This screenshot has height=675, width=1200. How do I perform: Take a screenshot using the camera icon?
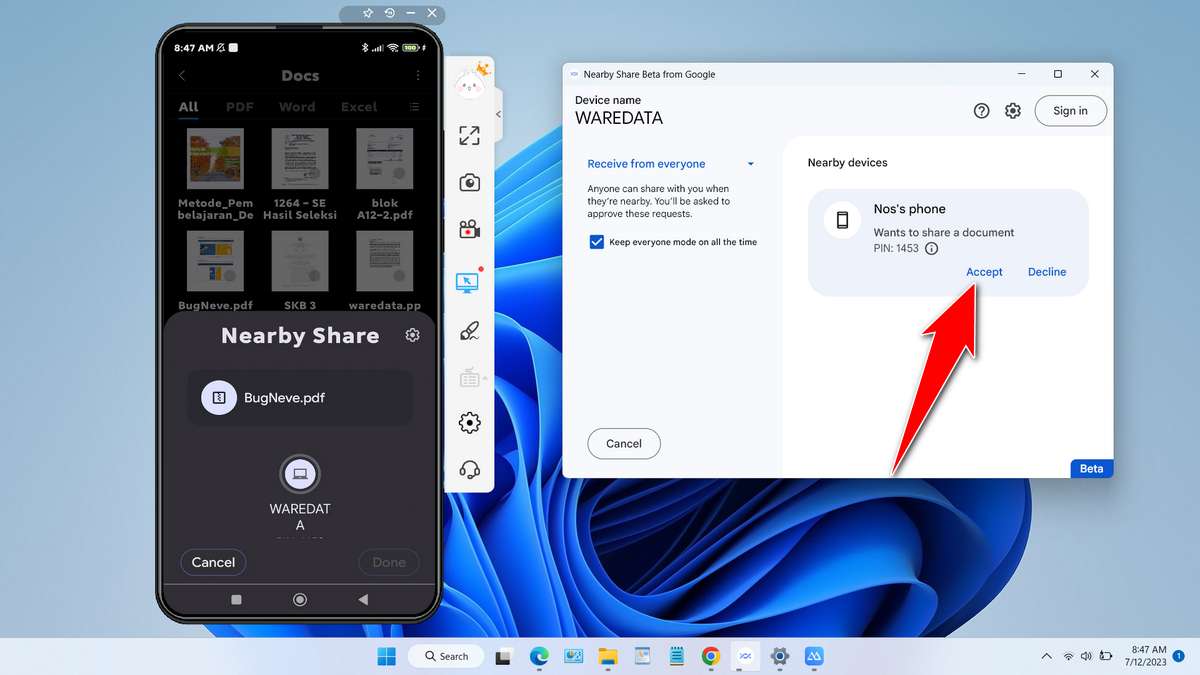pyautogui.click(x=469, y=182)
